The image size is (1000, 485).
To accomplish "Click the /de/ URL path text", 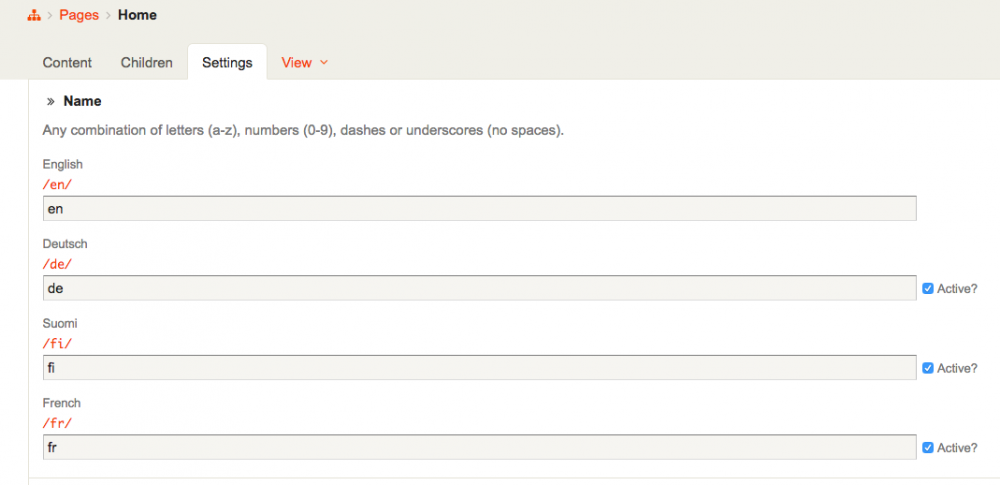I will (57, 264).
